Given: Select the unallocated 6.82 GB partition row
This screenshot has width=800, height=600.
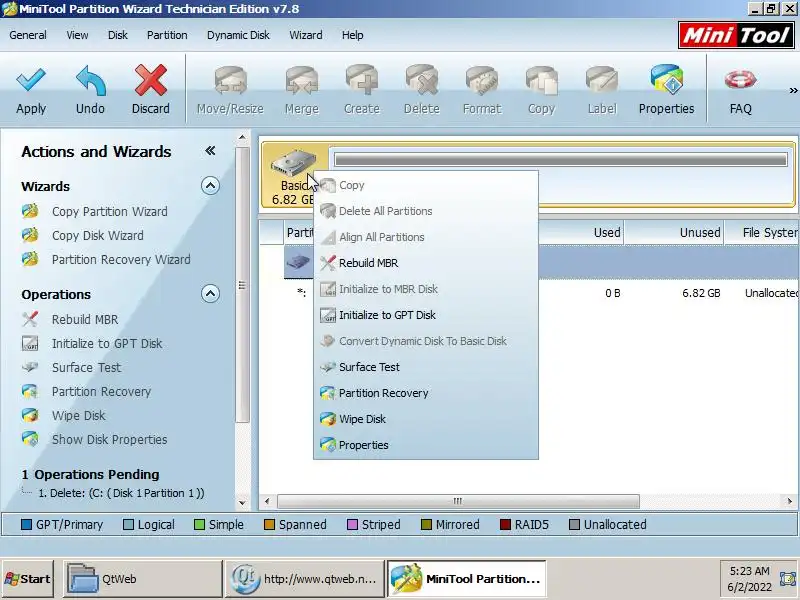Looking at the screenshot, I should click(529, 293).
